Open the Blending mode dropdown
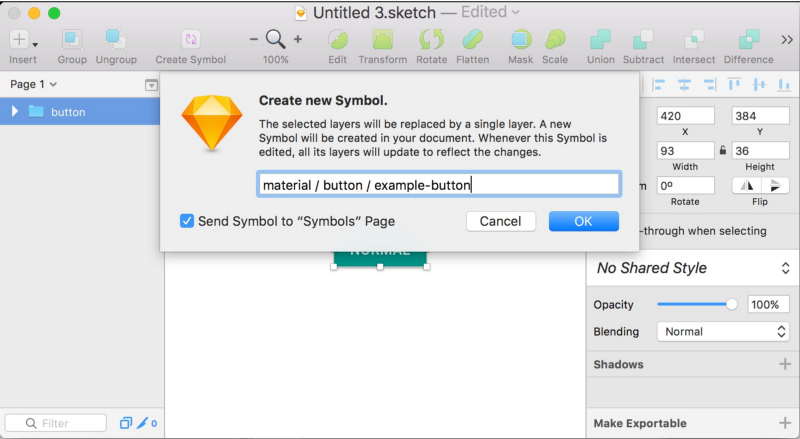800x439 pixels. pos(722,332)
